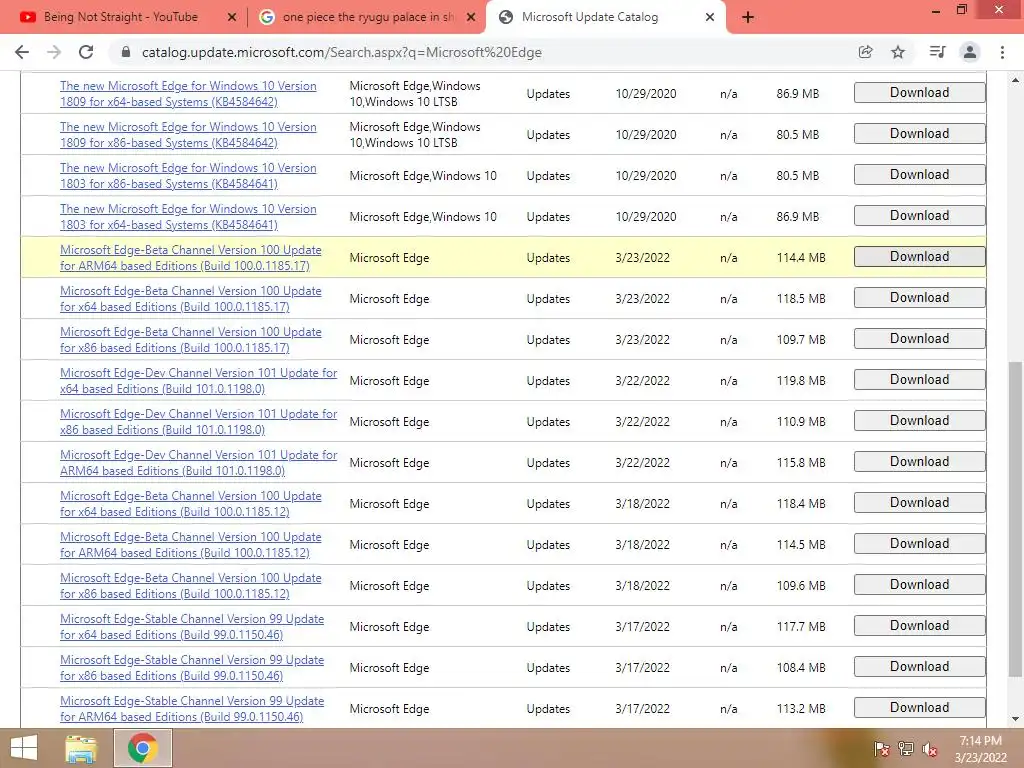The width and height of the screenshot is (1024, 768).
Task: Open Action Center flag tray icon
Action: point(882,749)
